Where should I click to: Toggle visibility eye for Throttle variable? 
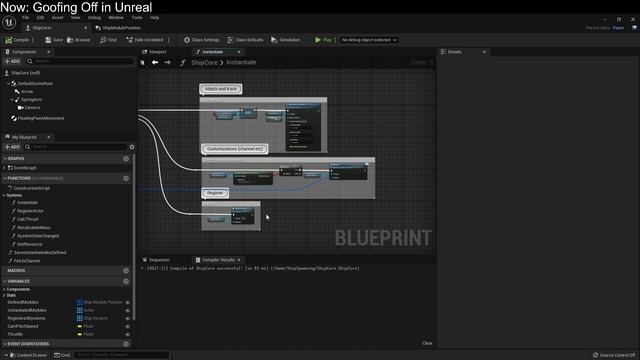click(128, 334)
